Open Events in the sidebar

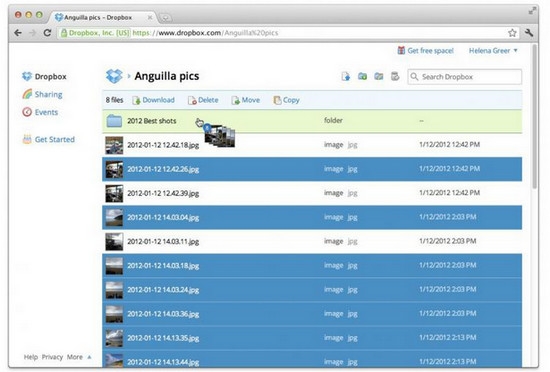(46, 112)
